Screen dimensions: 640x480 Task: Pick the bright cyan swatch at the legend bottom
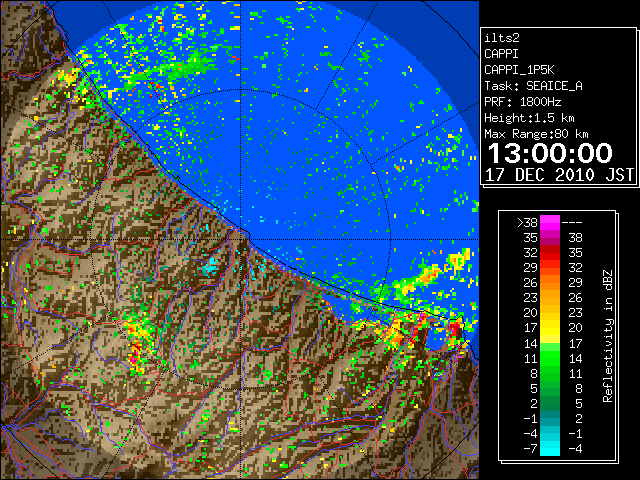tap(550, 448)
